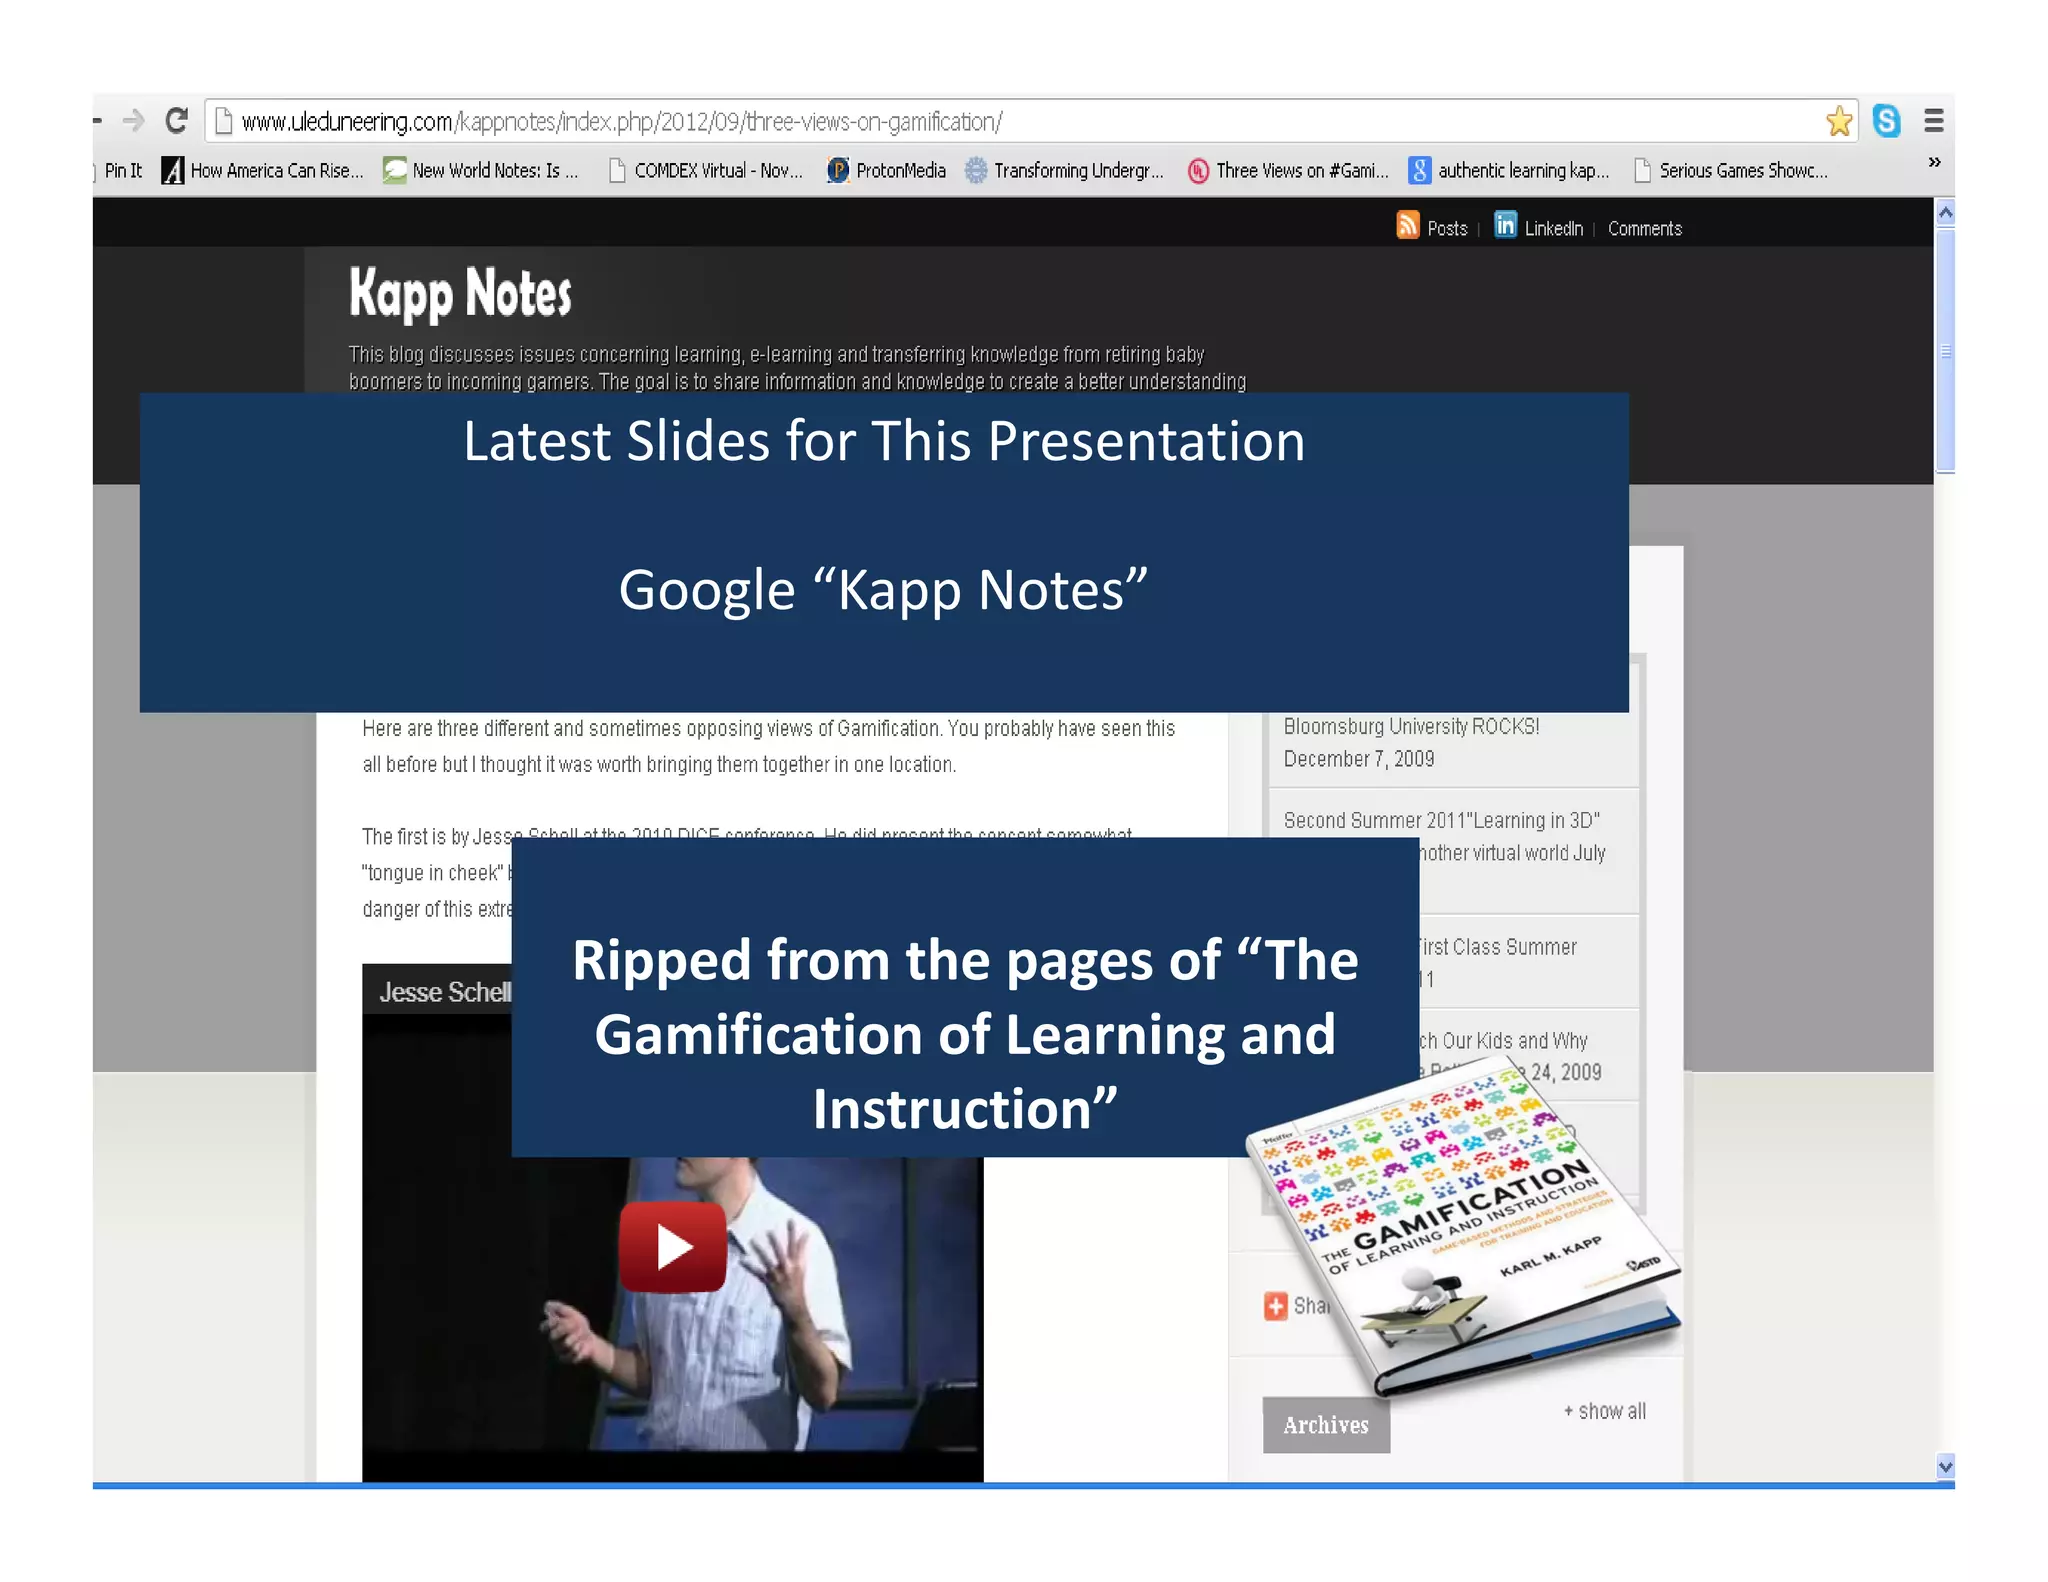
Task: Play the Jesse Schell YouTube video
Action: pyautogui.click(x=672, y=1247)
